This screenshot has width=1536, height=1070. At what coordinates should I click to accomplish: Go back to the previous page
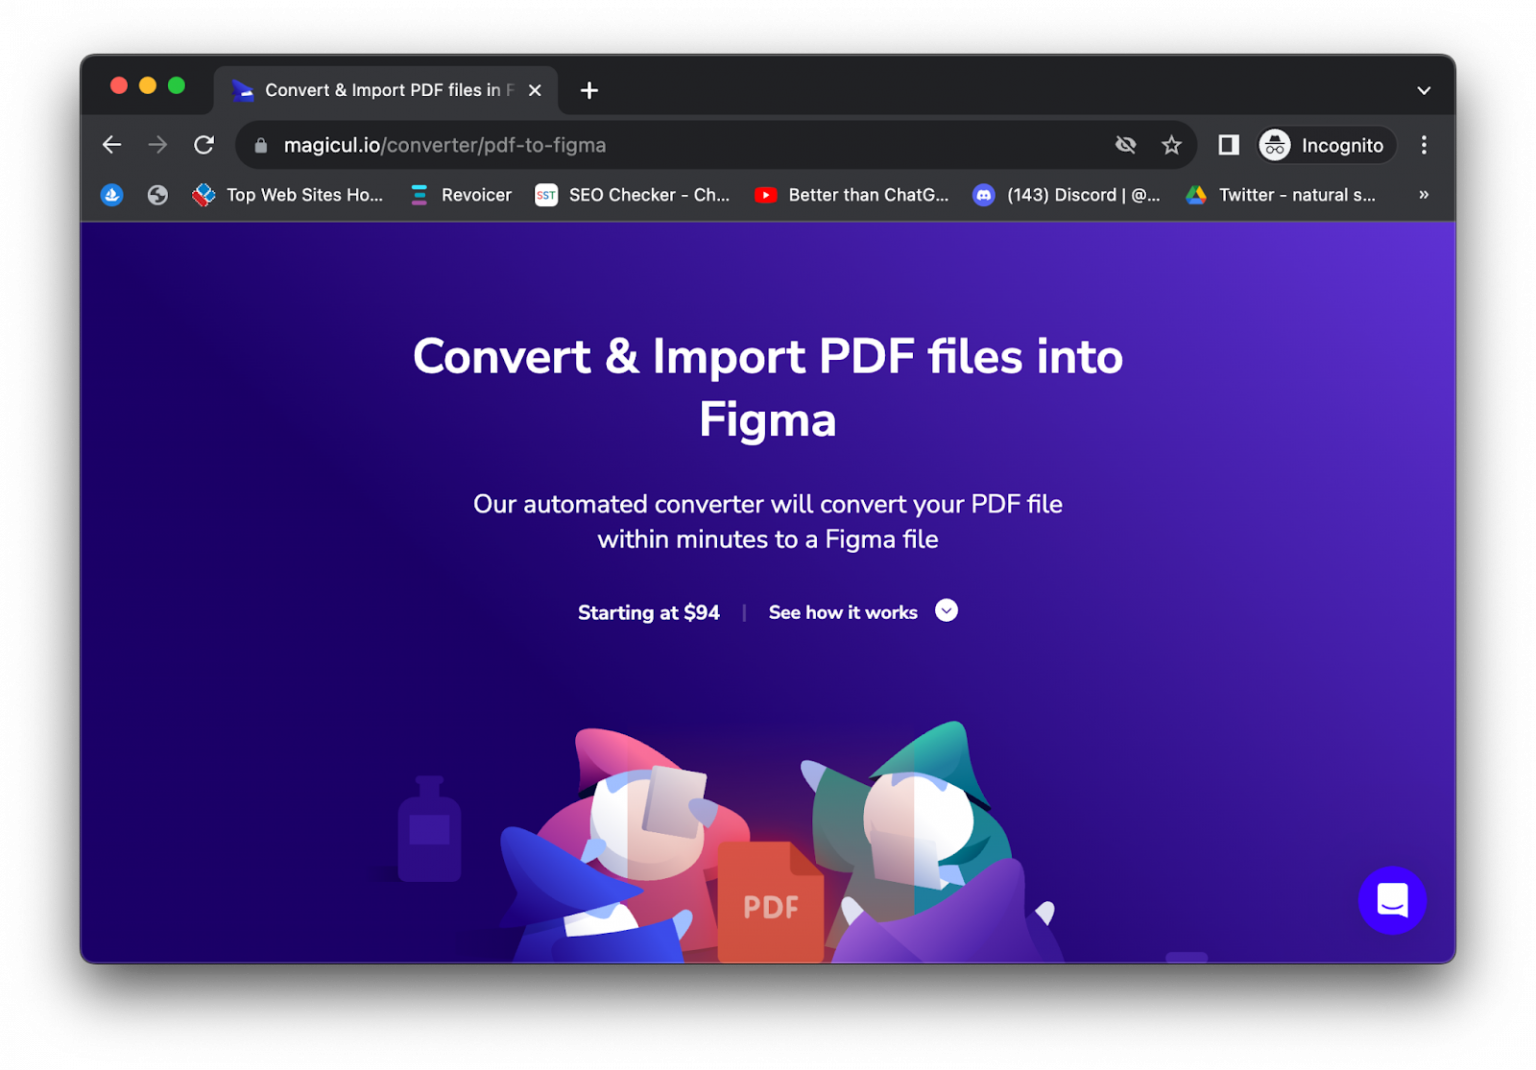111,144
